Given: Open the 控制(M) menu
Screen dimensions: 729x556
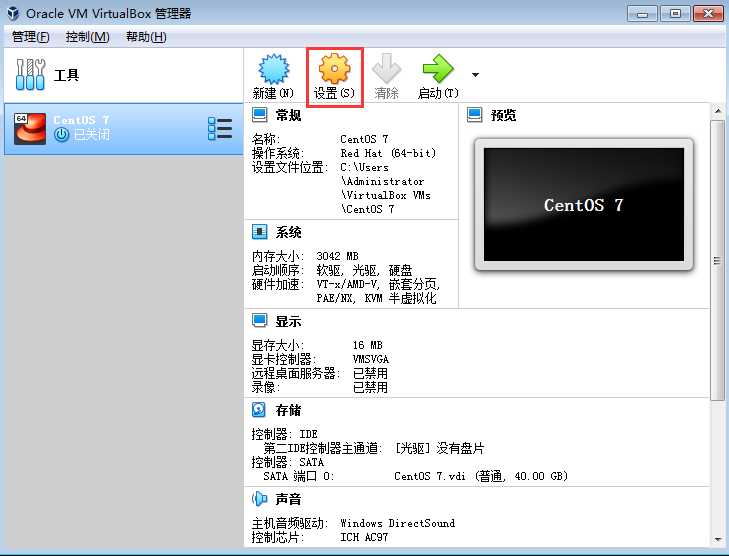Looking at the screenshot, I should pyautogui.click(x=87, y=37).
